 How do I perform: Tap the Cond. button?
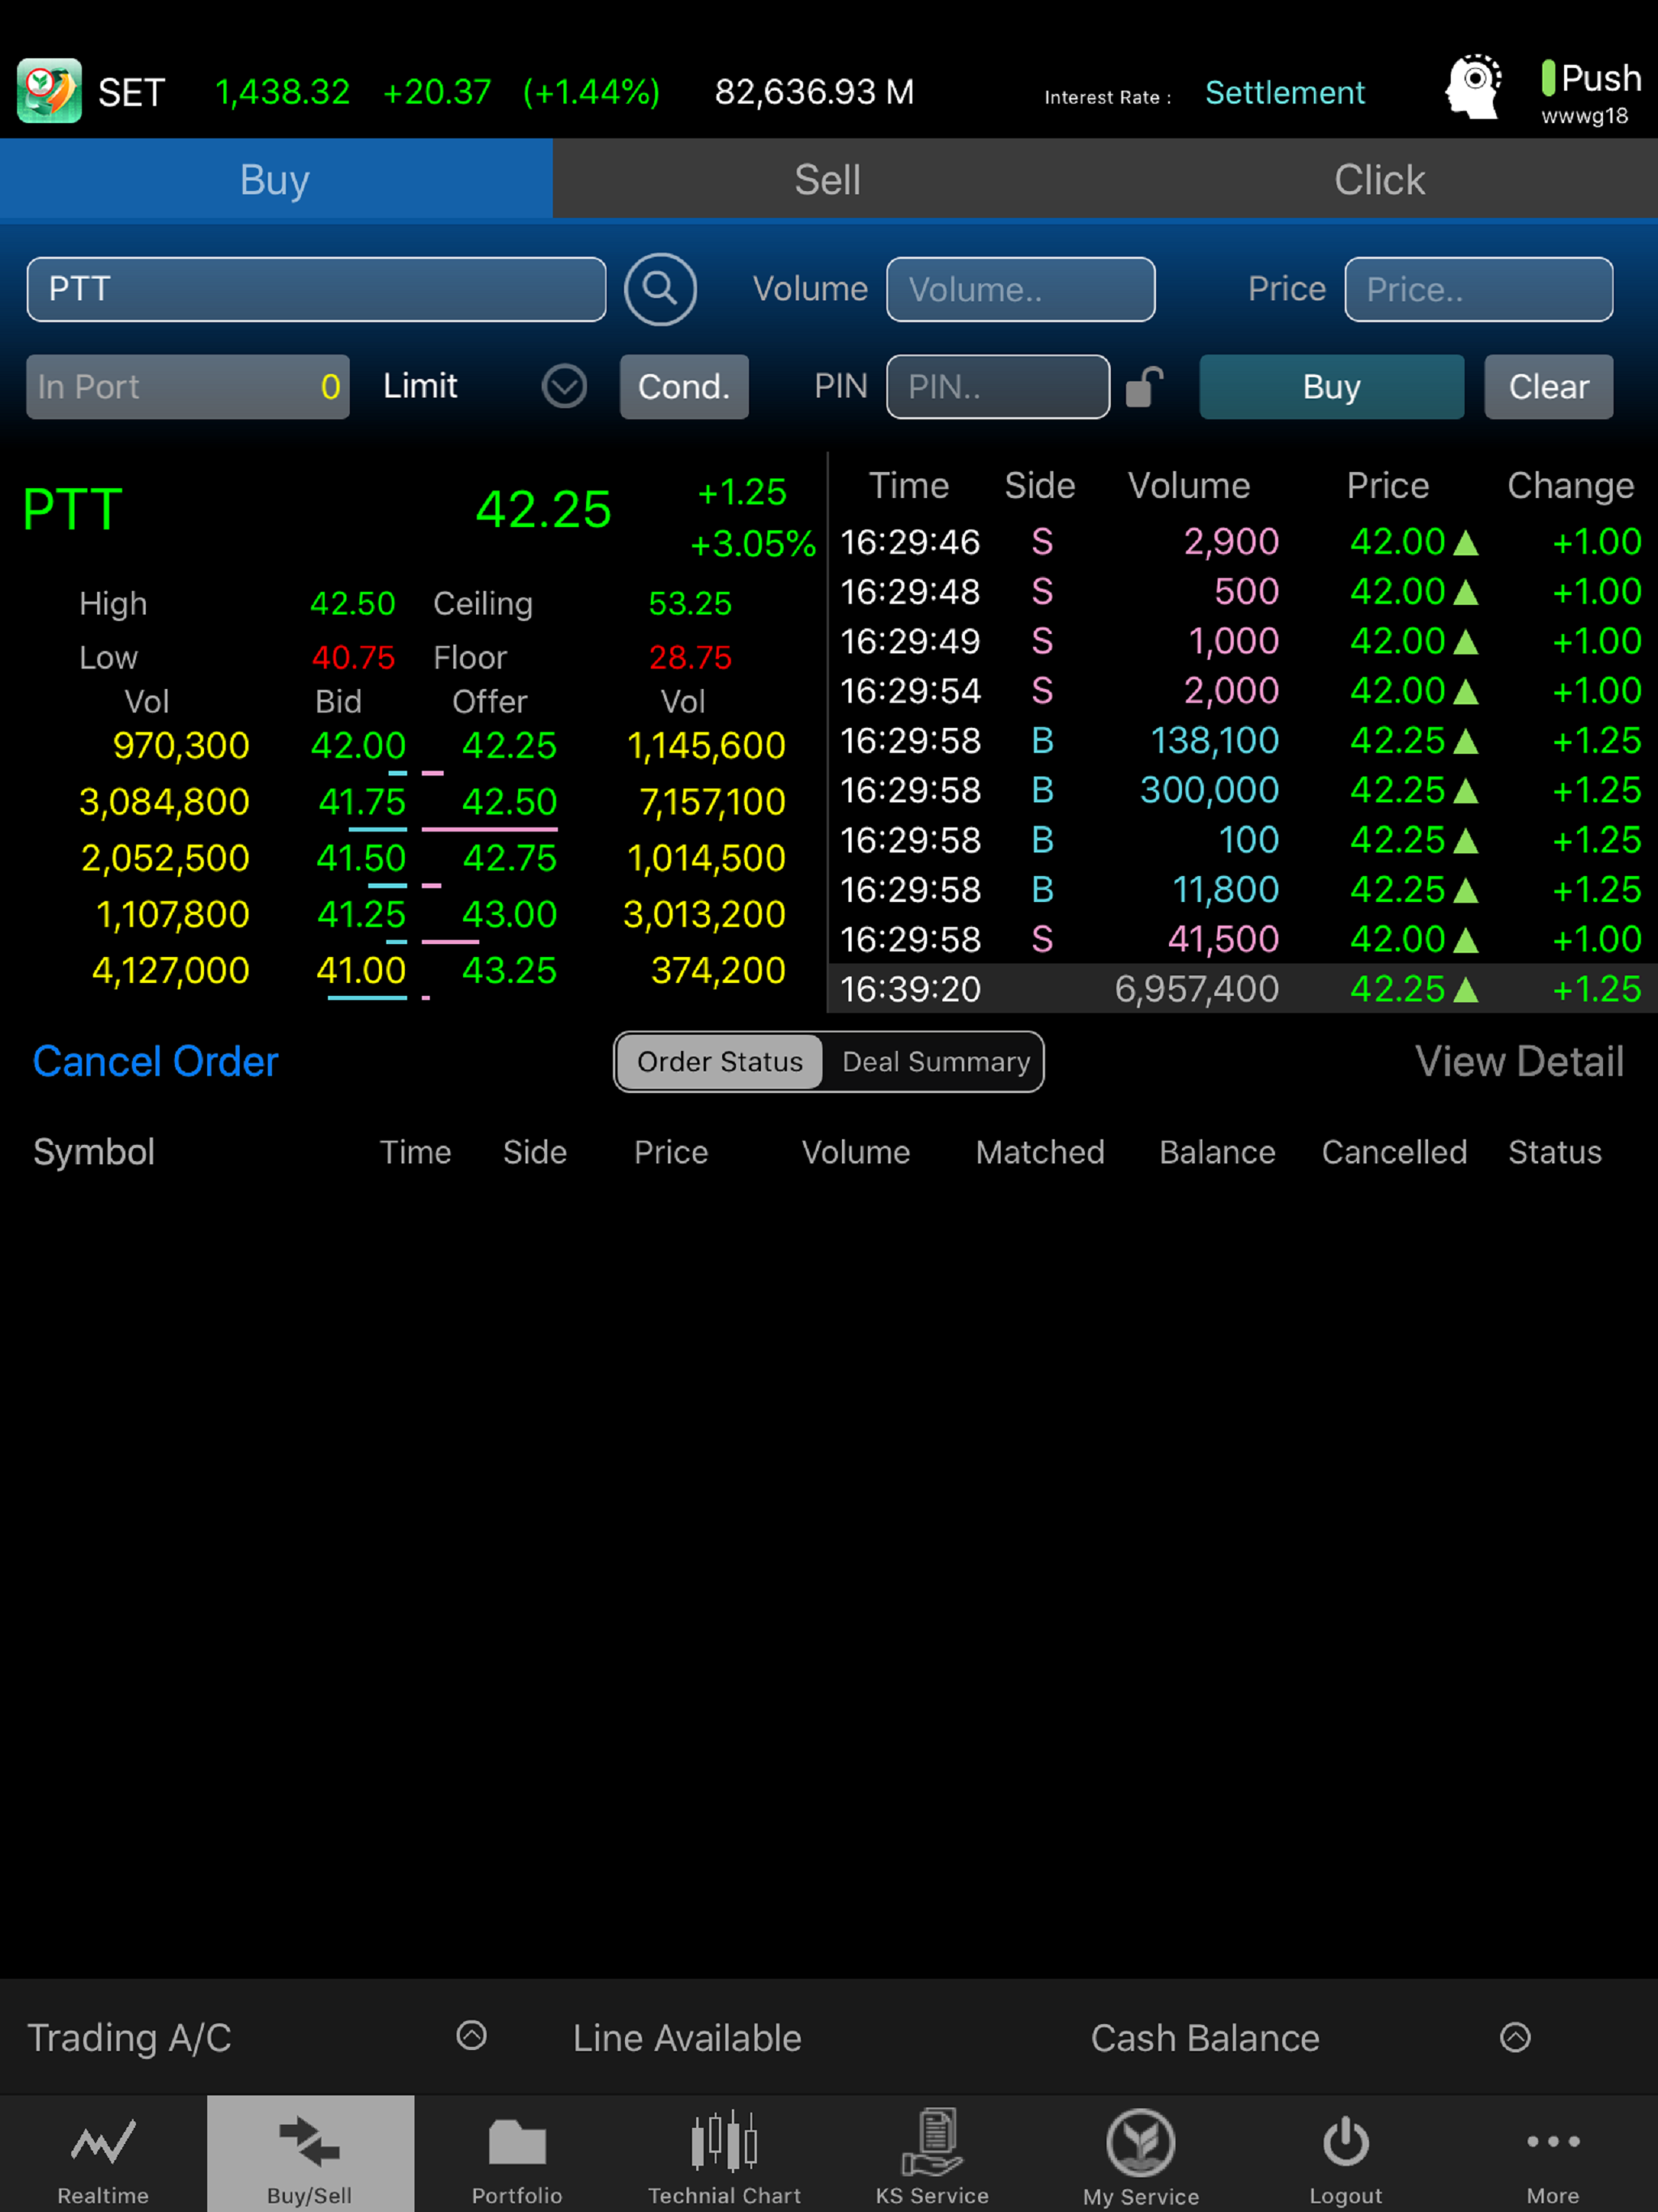pyautogui.click(x=684, y=387)
